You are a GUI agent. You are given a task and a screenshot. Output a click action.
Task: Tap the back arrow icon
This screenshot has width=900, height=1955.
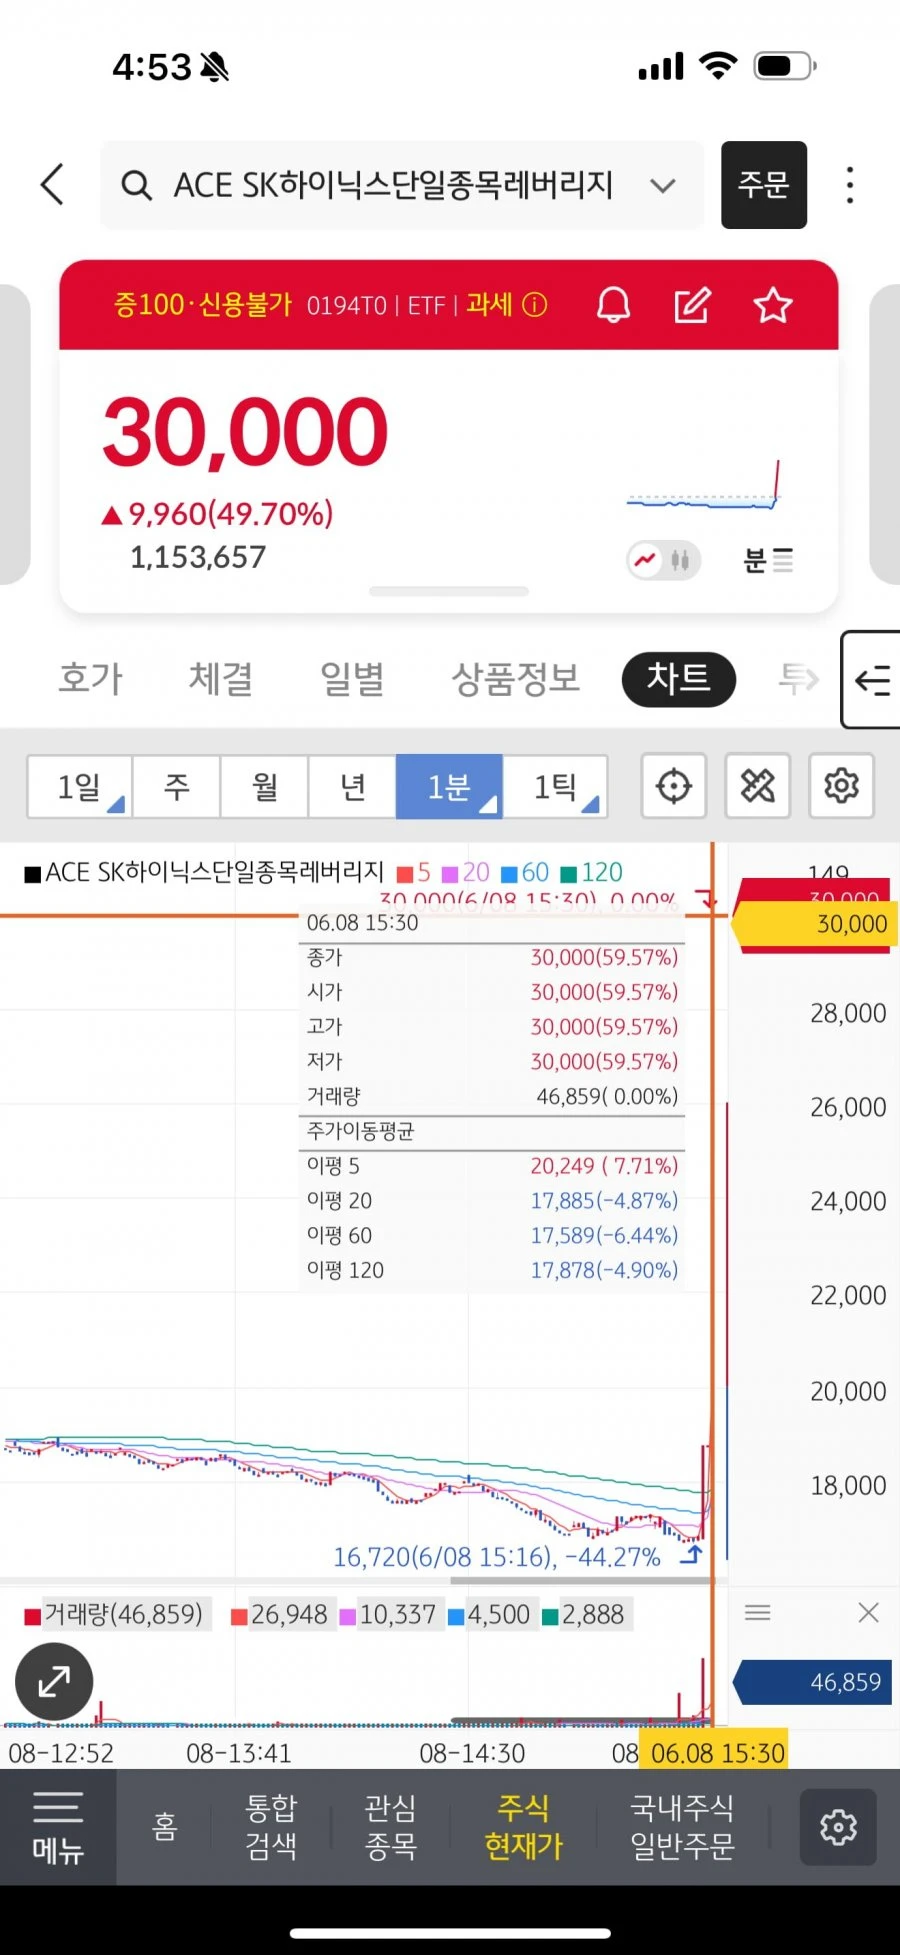click(x=53, y=185)
